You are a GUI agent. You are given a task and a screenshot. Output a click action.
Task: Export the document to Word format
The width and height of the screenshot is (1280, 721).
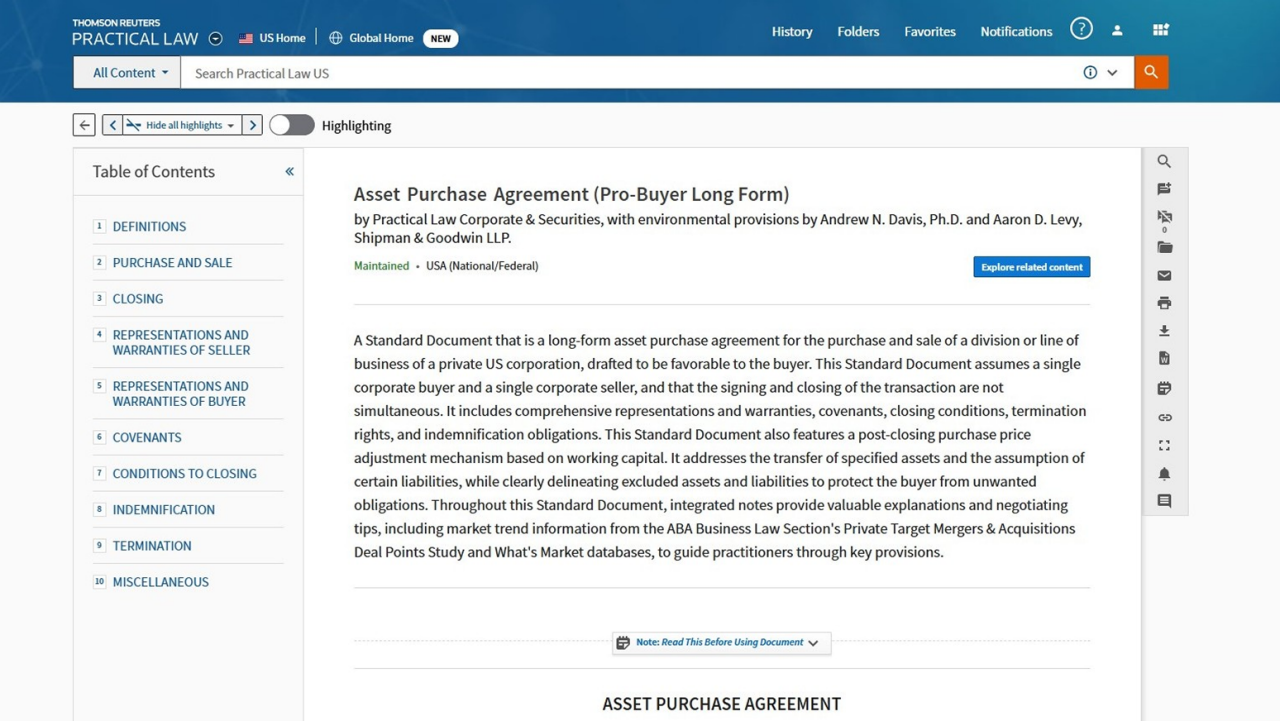click(x=1164, y=357)
